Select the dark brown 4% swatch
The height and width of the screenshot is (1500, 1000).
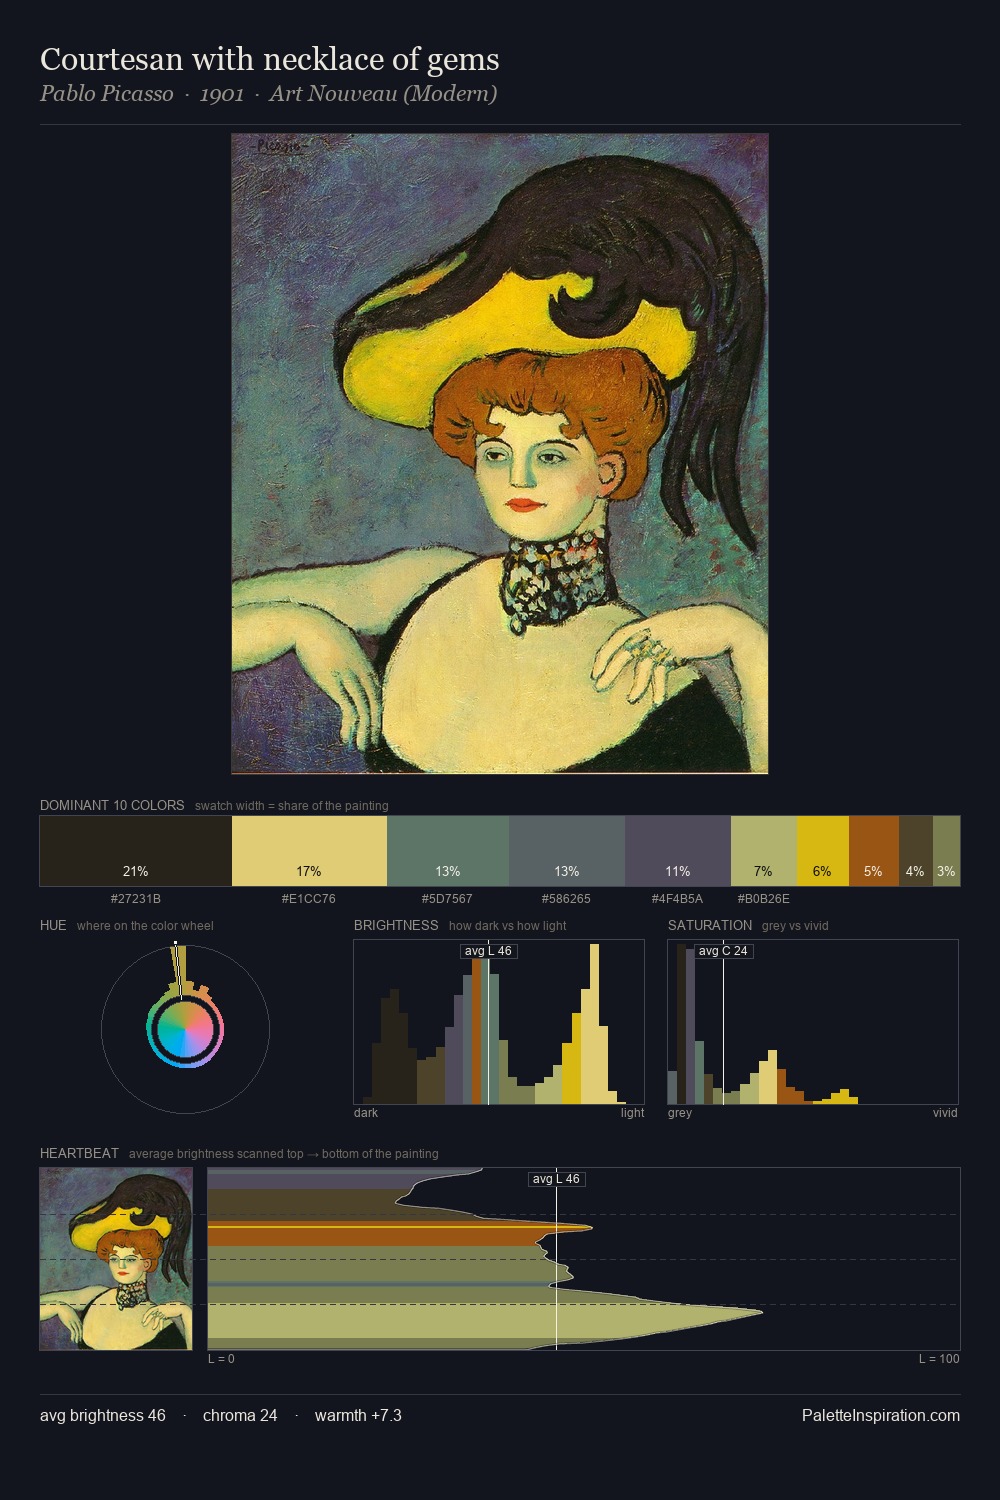(x=916, y=851)
